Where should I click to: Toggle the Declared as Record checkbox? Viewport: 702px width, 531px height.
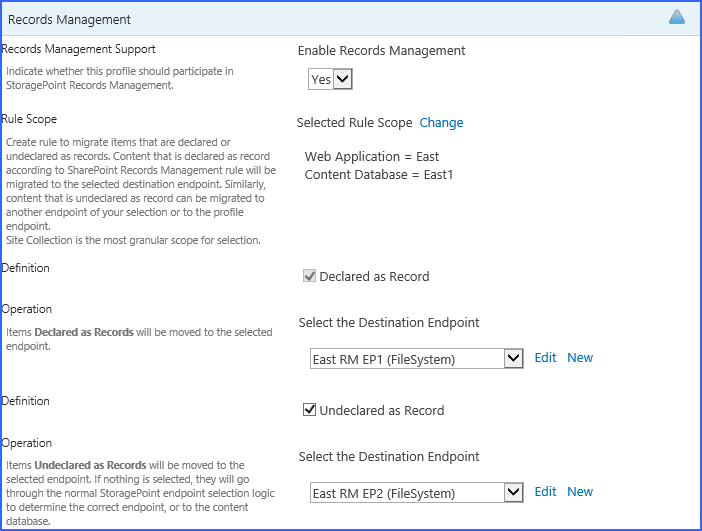pyautogui.click(x=310, y=276)
